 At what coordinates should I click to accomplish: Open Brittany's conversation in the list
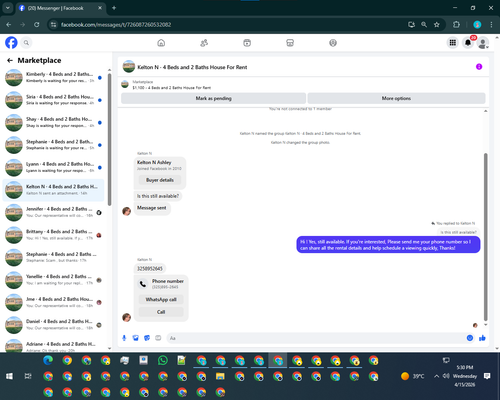tap(53, 235)
